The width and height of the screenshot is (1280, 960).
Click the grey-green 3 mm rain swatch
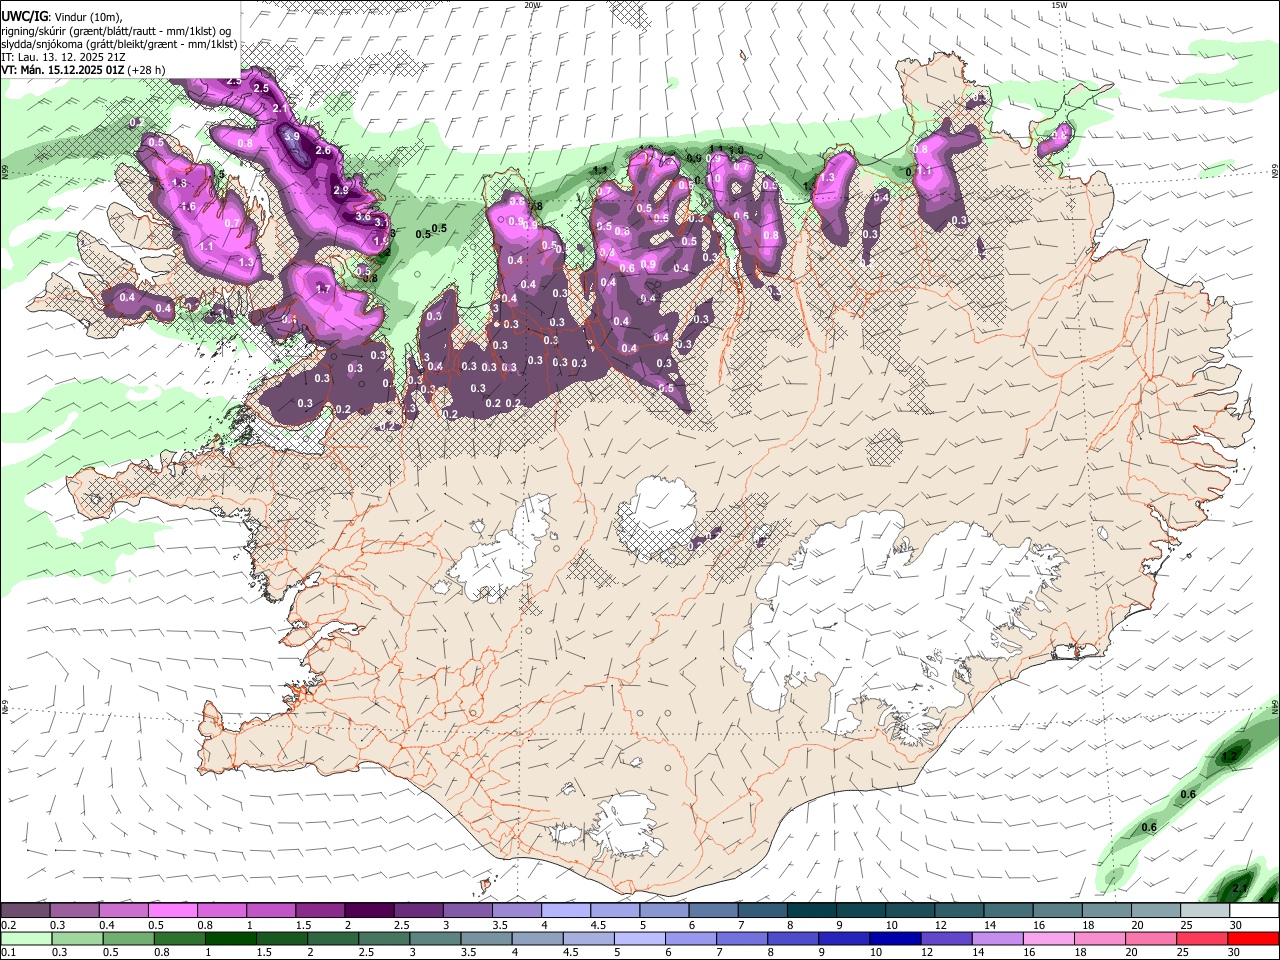[x=433, y=938]
